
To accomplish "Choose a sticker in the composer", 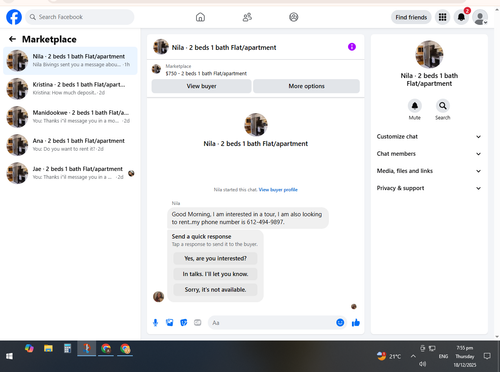I will coord(184,323).
